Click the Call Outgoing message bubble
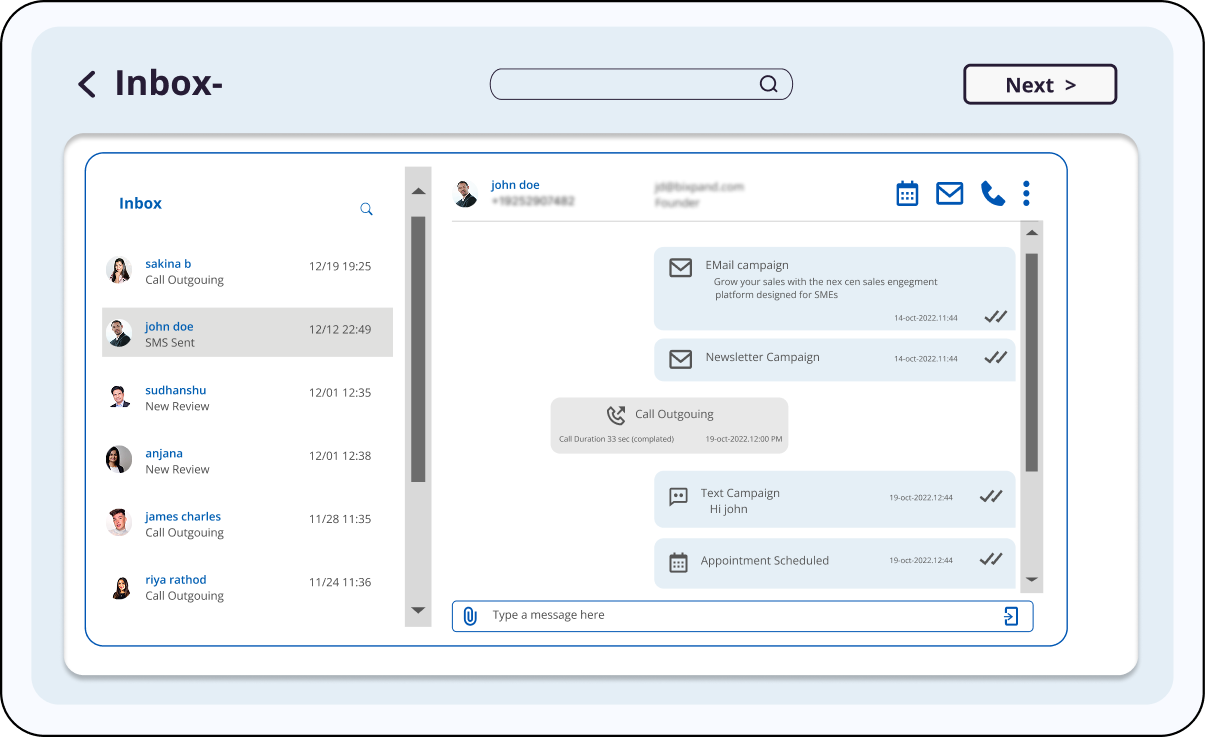The width and height of the screenshot is (1205, 737). (669, 425)
